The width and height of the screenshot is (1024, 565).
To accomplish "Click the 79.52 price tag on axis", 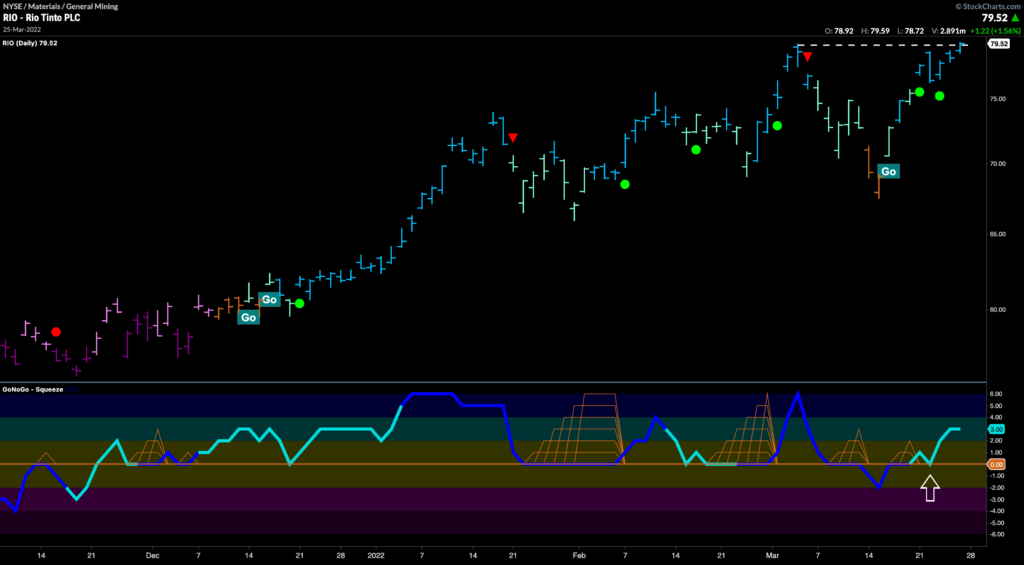I will (x=997, y=44).
